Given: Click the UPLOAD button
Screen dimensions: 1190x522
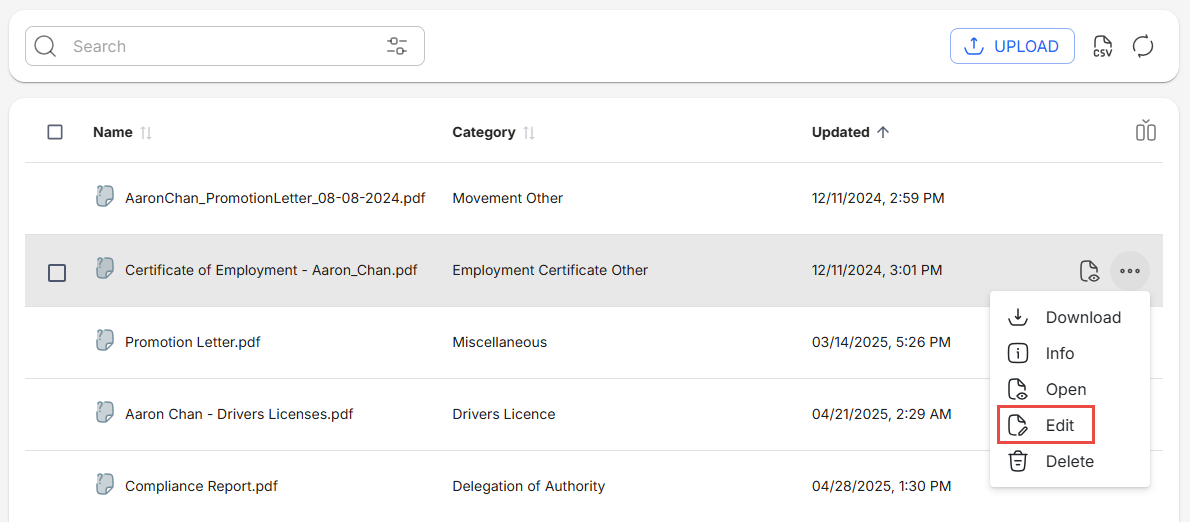Looking at the screenshot, I should pyautogui.click(x=1012, y=46).
